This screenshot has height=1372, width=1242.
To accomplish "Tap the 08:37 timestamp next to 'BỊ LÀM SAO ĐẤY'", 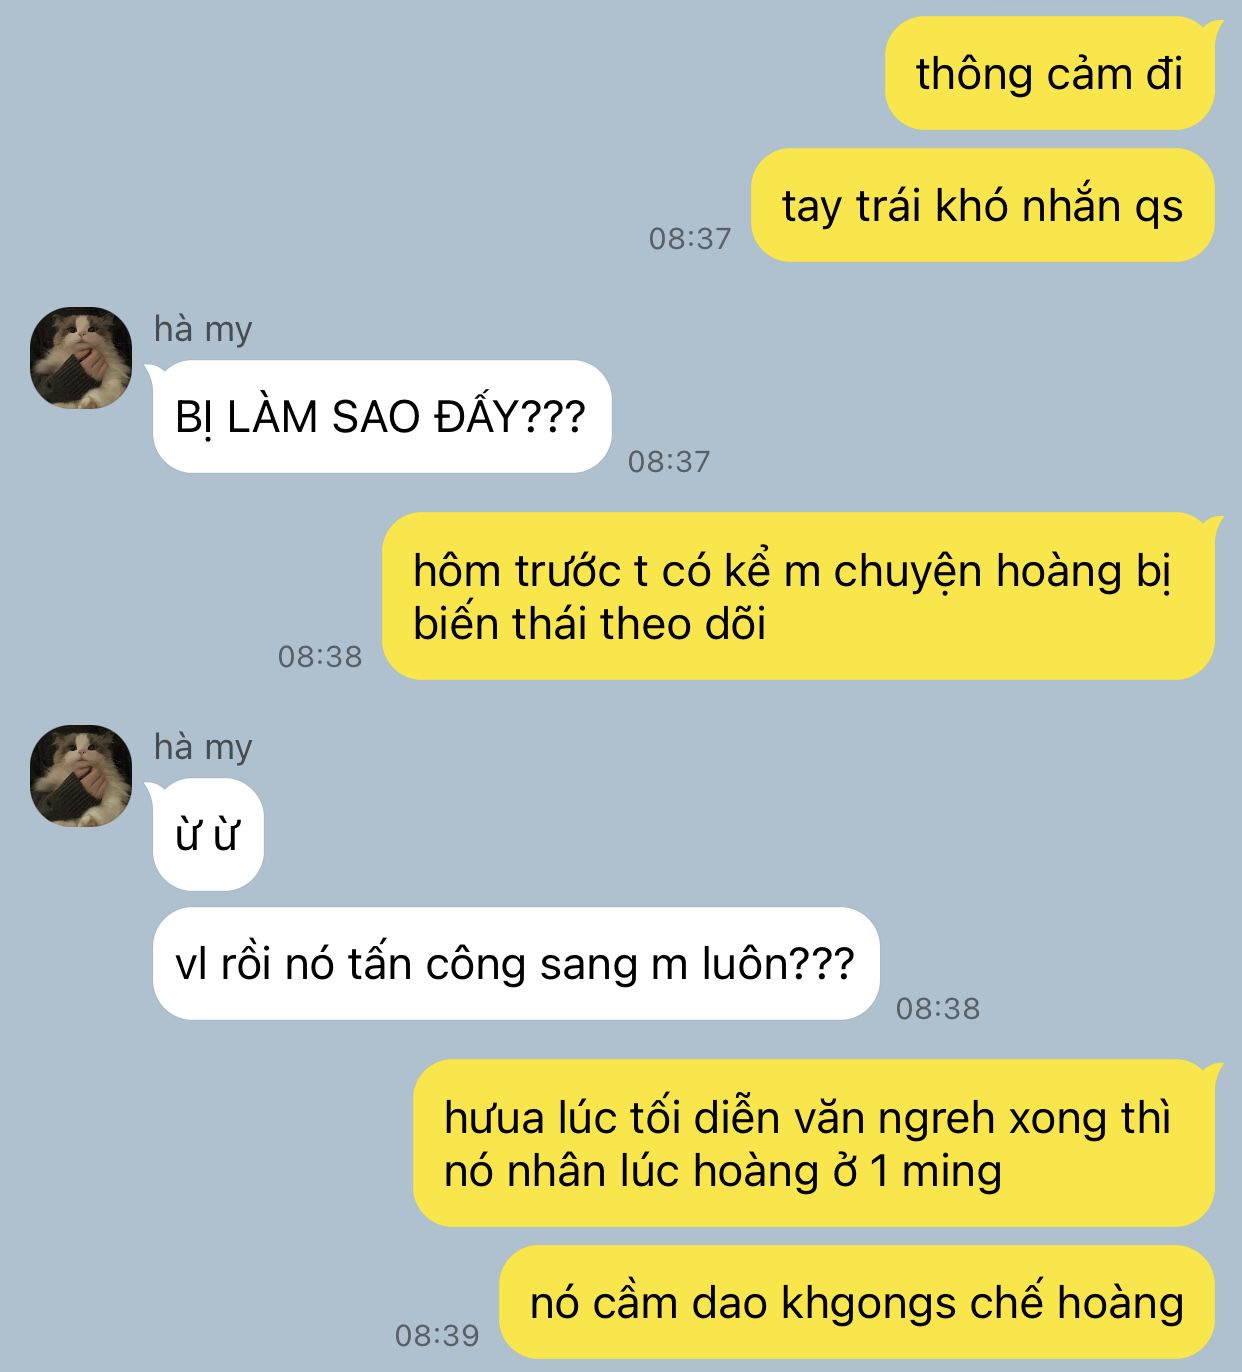I will pyautogui.click(x=669, y=461).
